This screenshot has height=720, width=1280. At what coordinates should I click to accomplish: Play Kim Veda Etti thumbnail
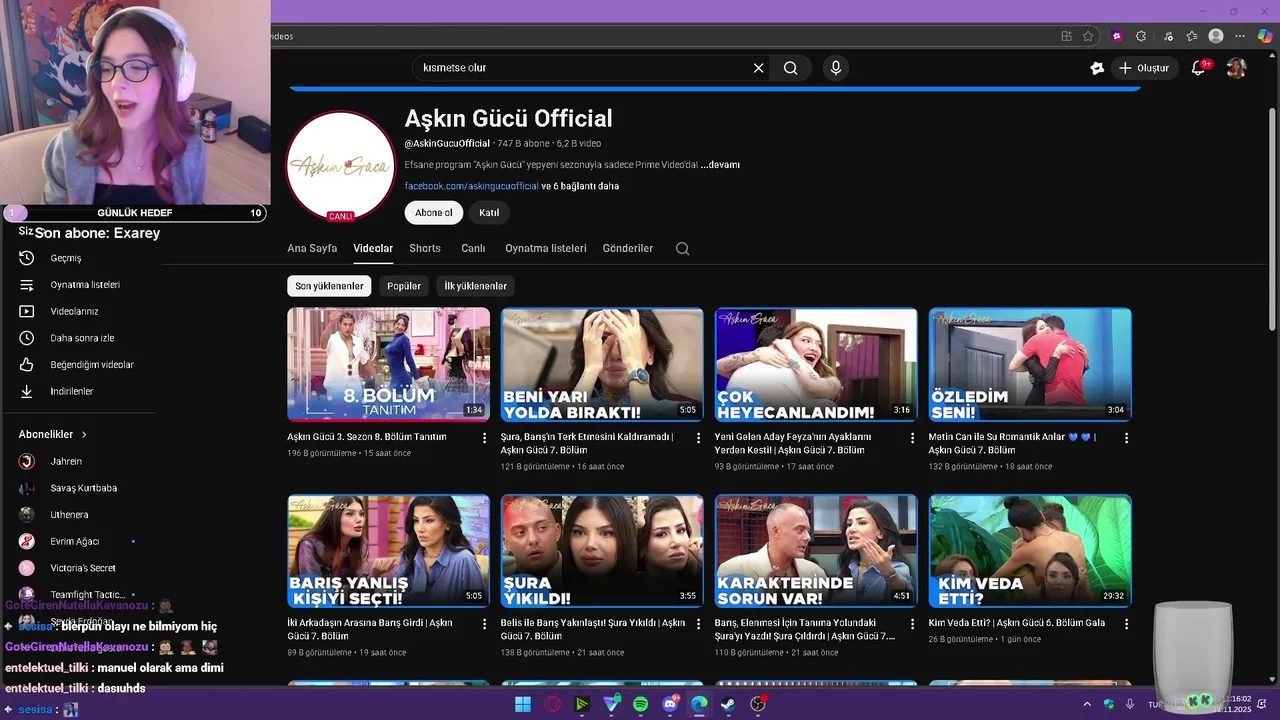1030,551
